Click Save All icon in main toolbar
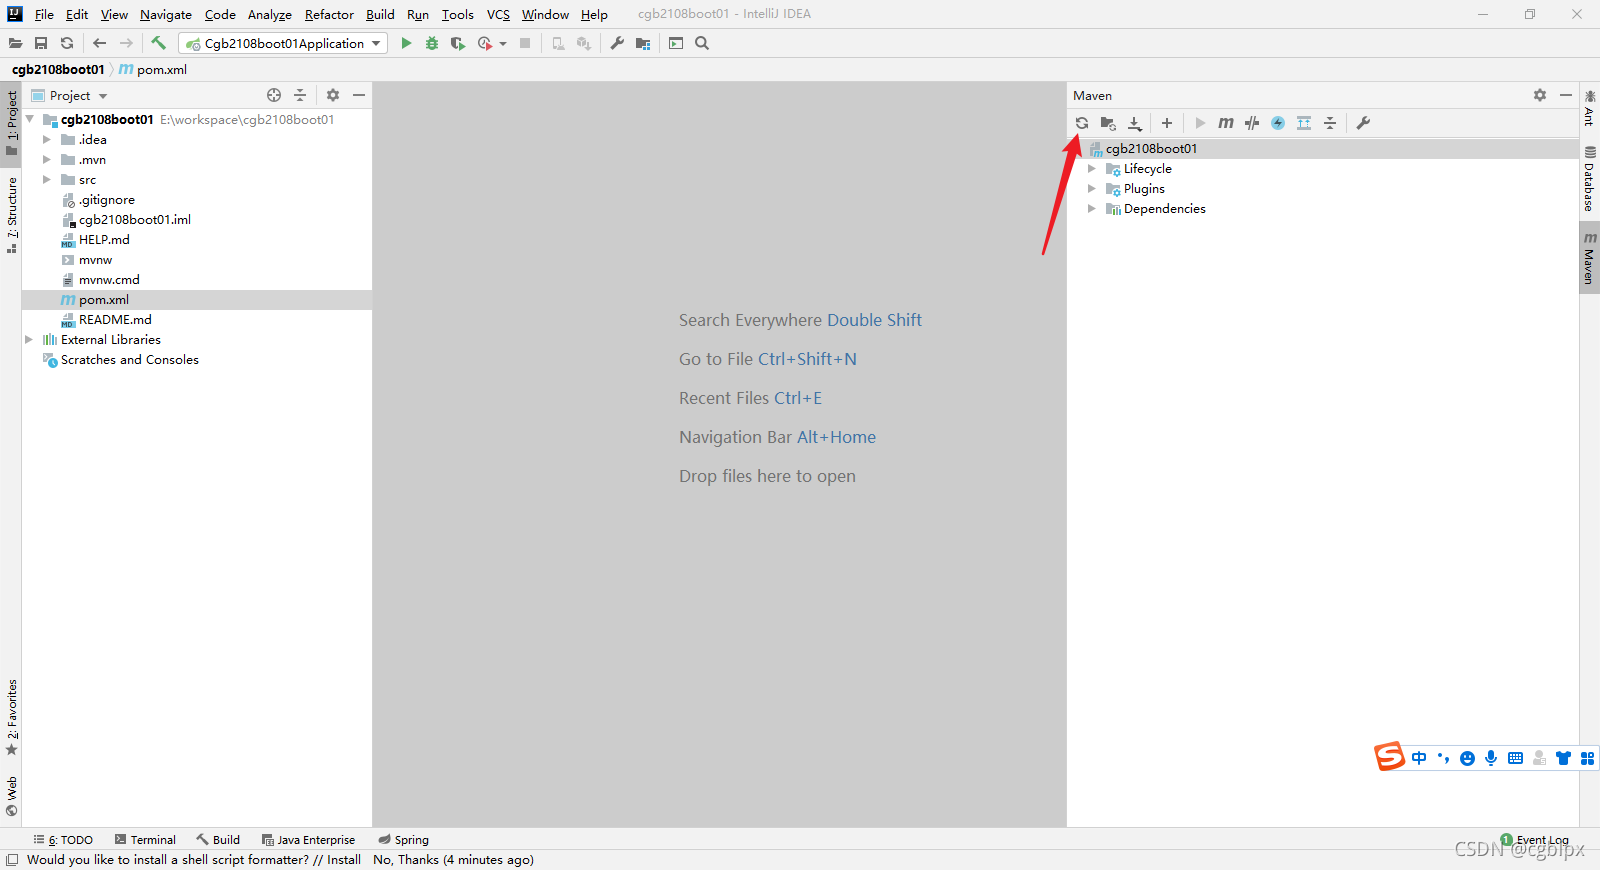The height and width of the screenshot is (870, 1600). [41, 43]
